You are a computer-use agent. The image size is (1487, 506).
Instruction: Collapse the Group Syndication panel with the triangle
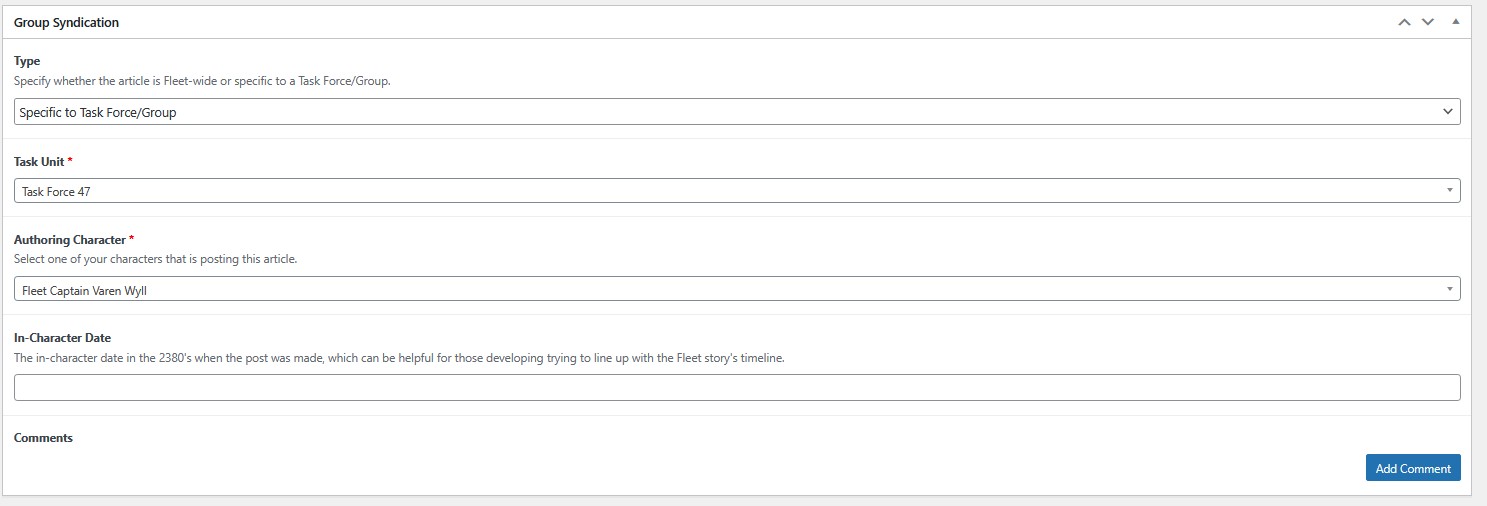[1455, 22]
